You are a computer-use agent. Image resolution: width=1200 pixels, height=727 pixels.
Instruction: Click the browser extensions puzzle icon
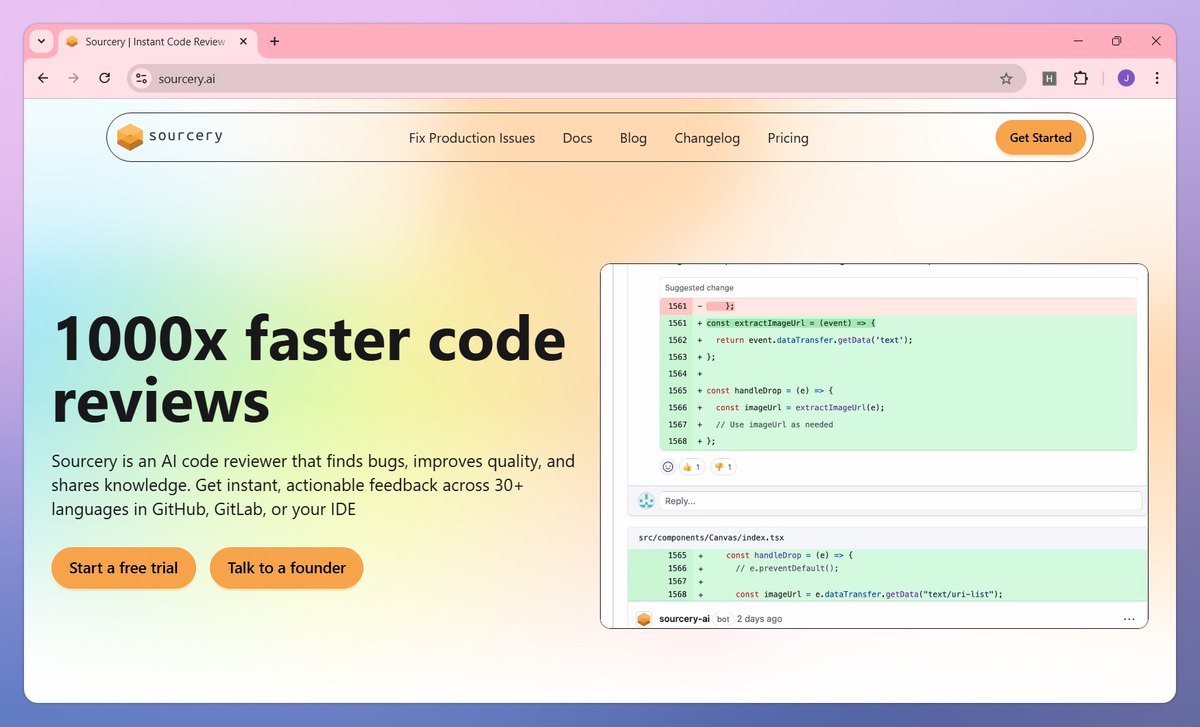point(1081,78)
